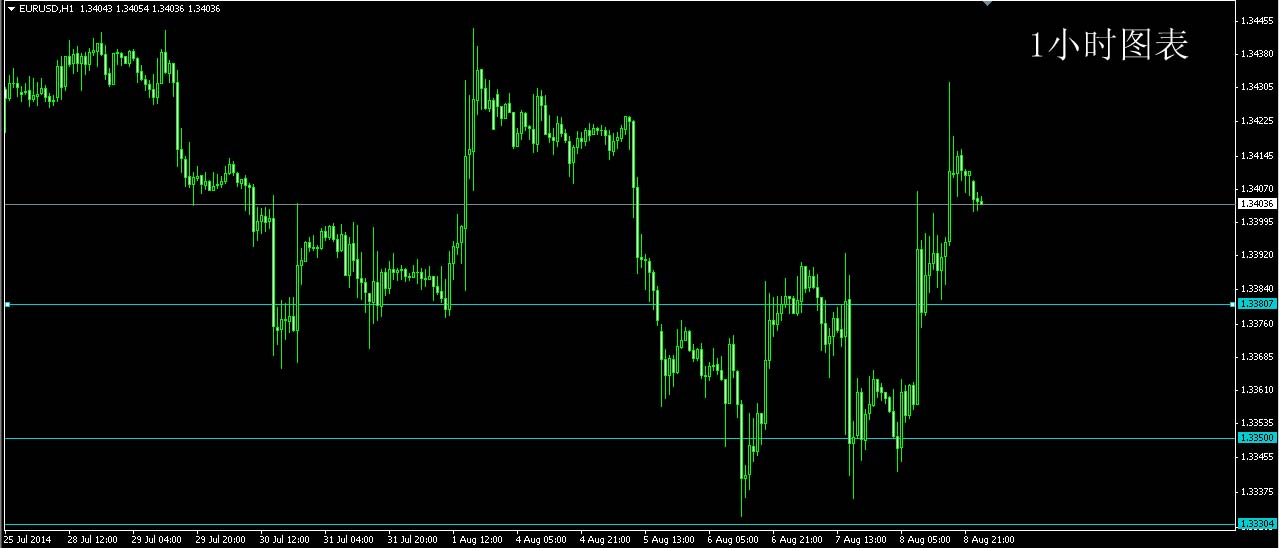The height and width of the screenshot is (548, 1280).
Task: Click the 1.33455 price scale label
Action: tap(1258, 457)
